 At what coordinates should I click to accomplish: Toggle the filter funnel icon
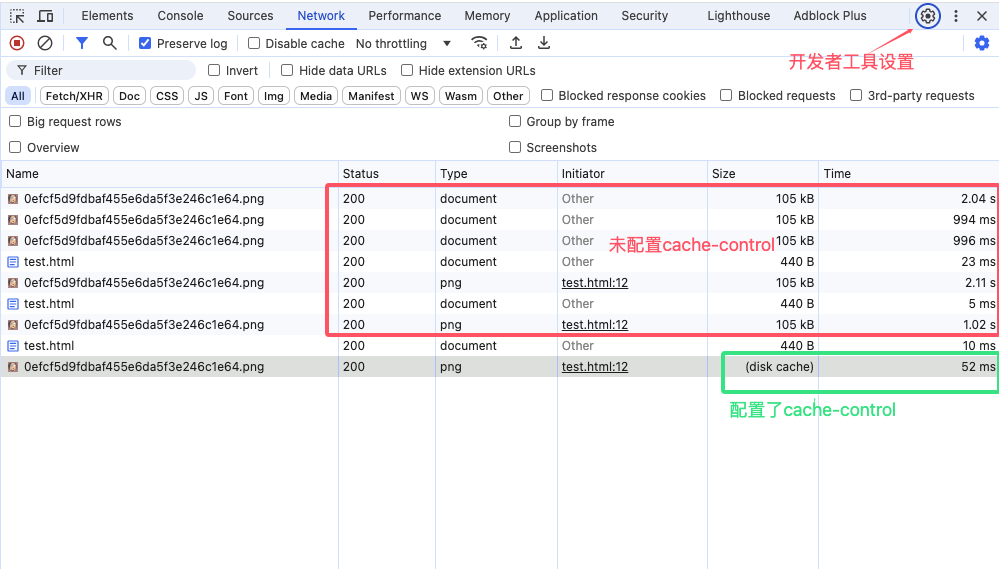pyautogui.click(x=82, y=43)
